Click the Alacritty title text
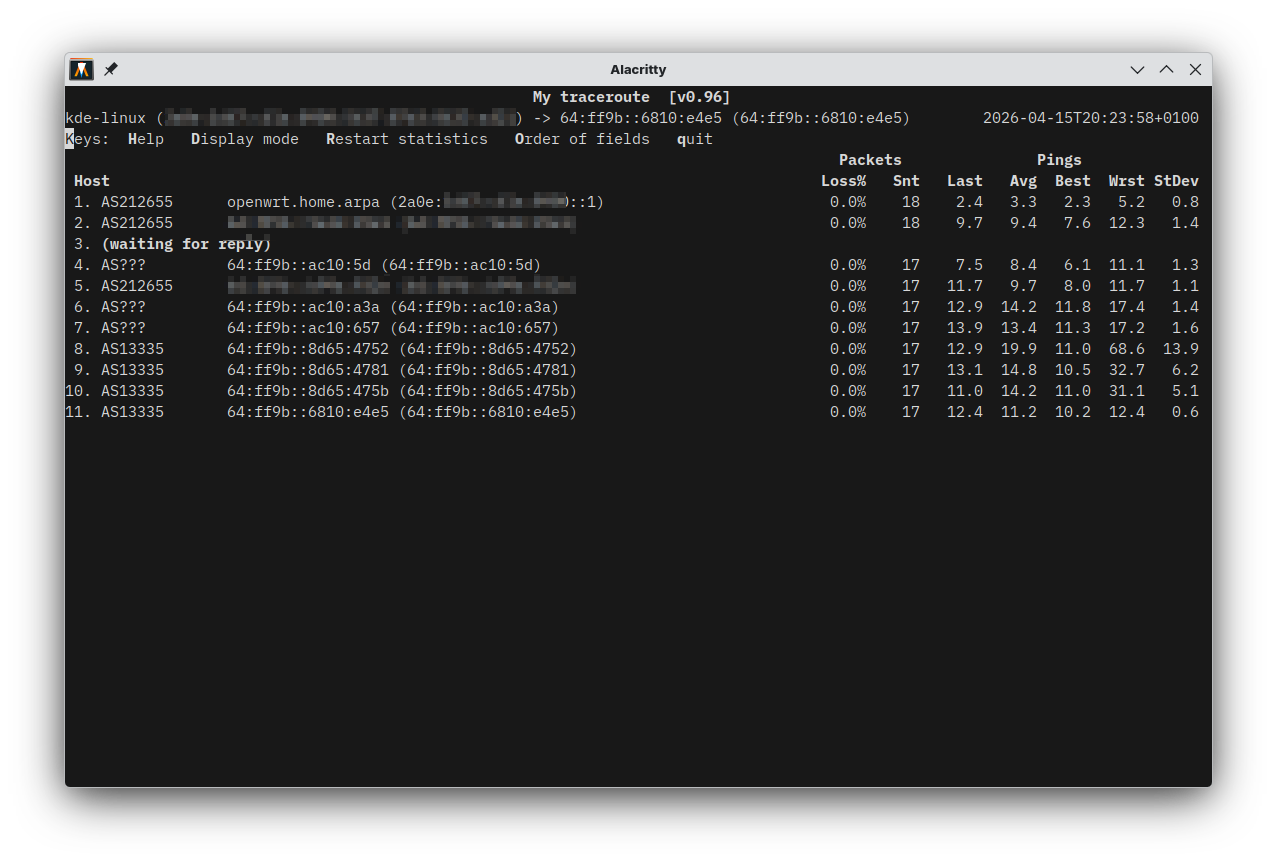This screenshot has height=864, width=1277. tap(638, 70)
